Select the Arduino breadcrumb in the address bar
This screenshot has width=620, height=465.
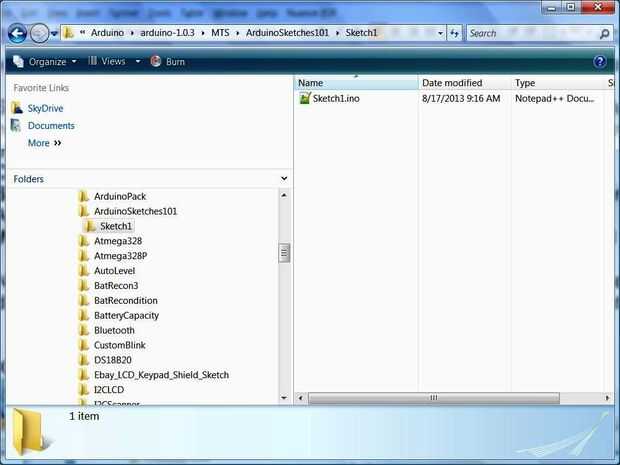[x=107, y=33]
